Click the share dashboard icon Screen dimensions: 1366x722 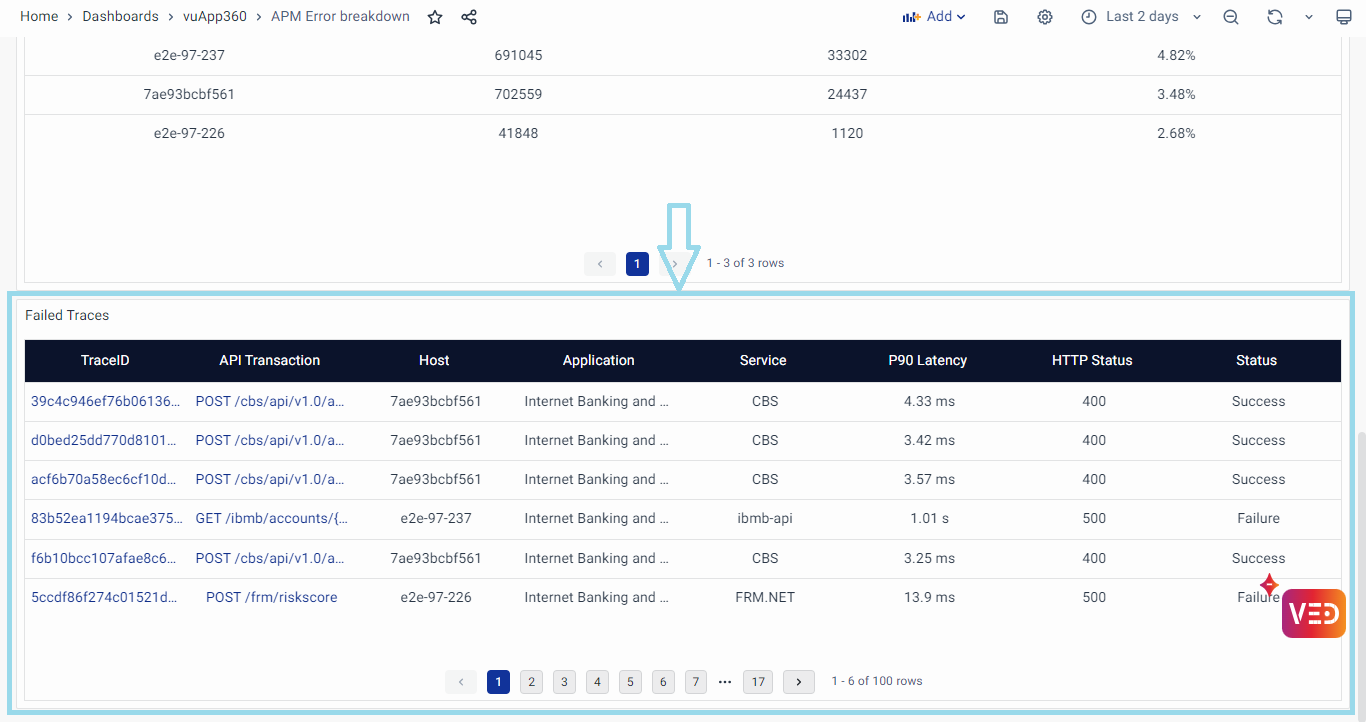click(469, 17)
